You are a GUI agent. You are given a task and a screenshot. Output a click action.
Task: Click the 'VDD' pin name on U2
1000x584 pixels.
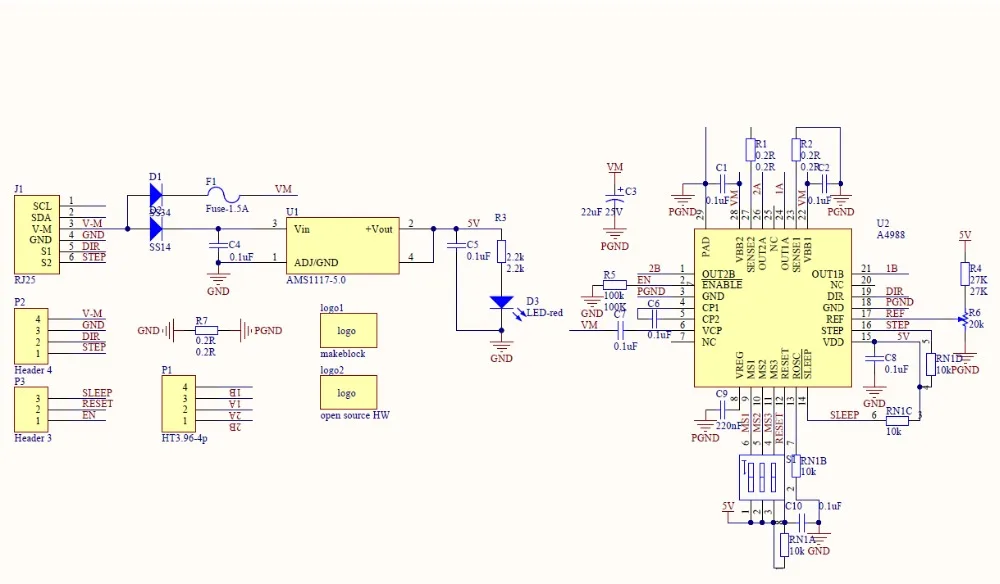point(833,342)
